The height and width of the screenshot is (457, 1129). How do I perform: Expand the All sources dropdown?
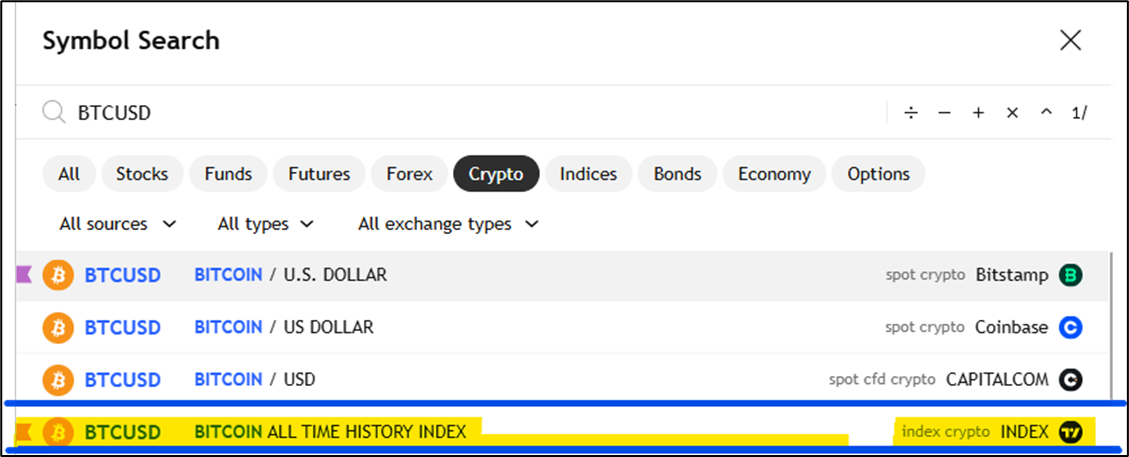118,224
